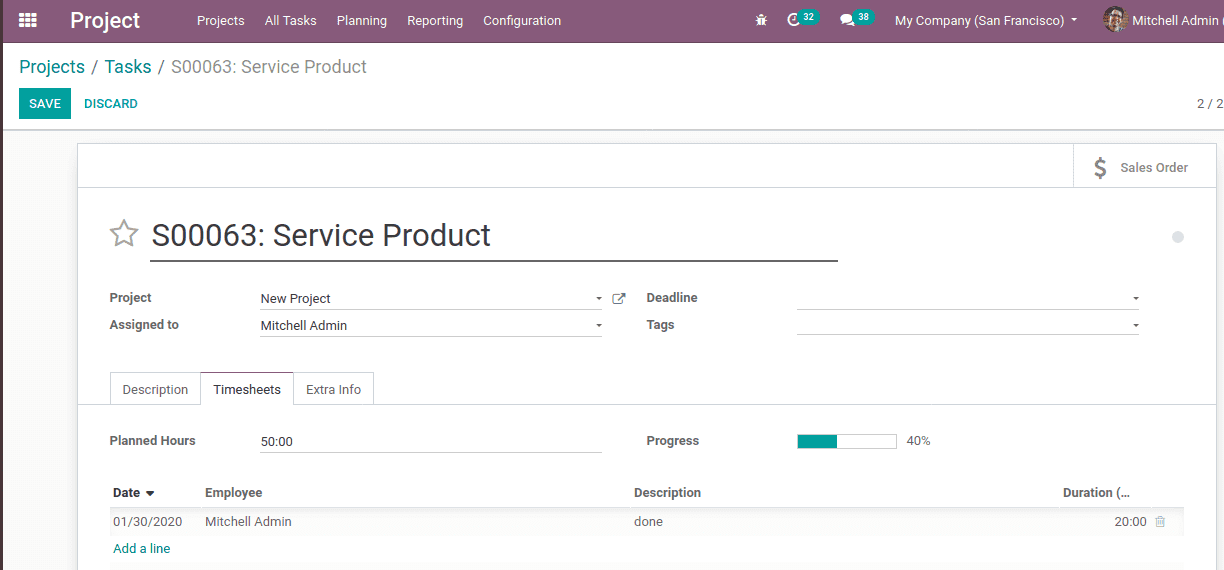Expand the Tags field dropdown
This screenshot has height=570, width=1224.
[x=1136, y=326]
